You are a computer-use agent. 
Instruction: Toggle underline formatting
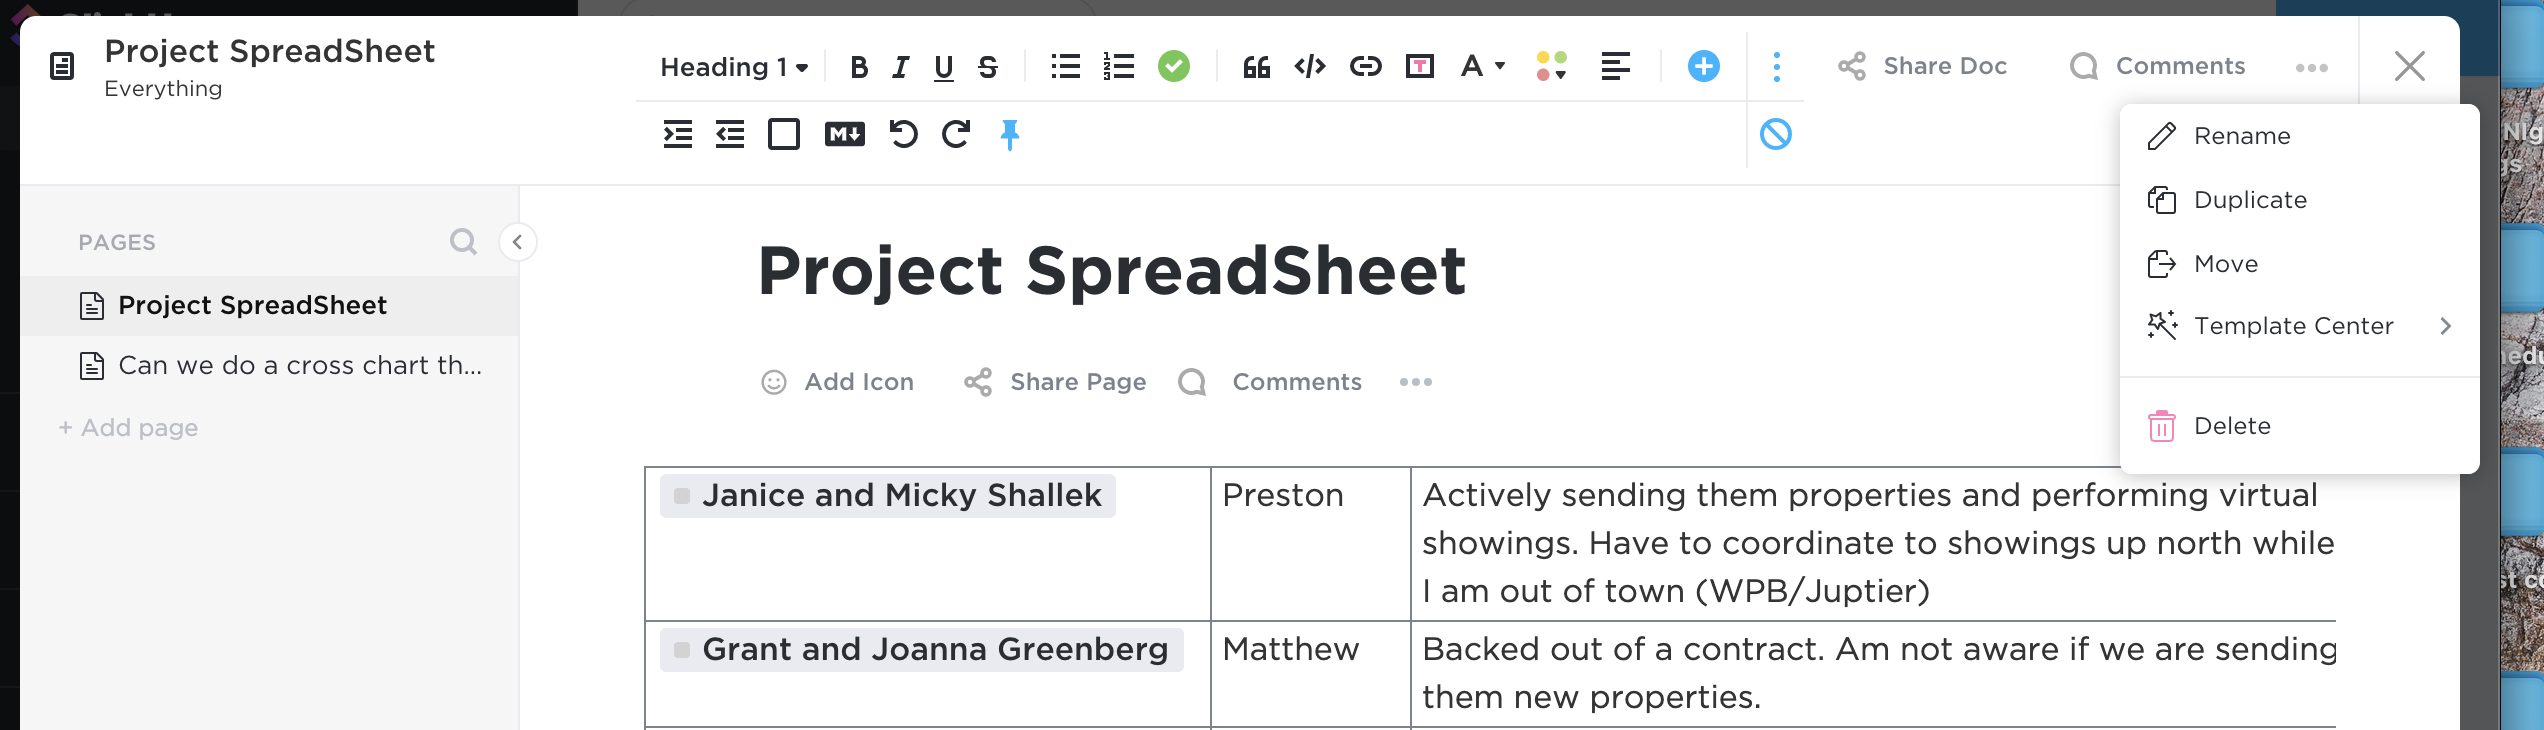[943, 67]
